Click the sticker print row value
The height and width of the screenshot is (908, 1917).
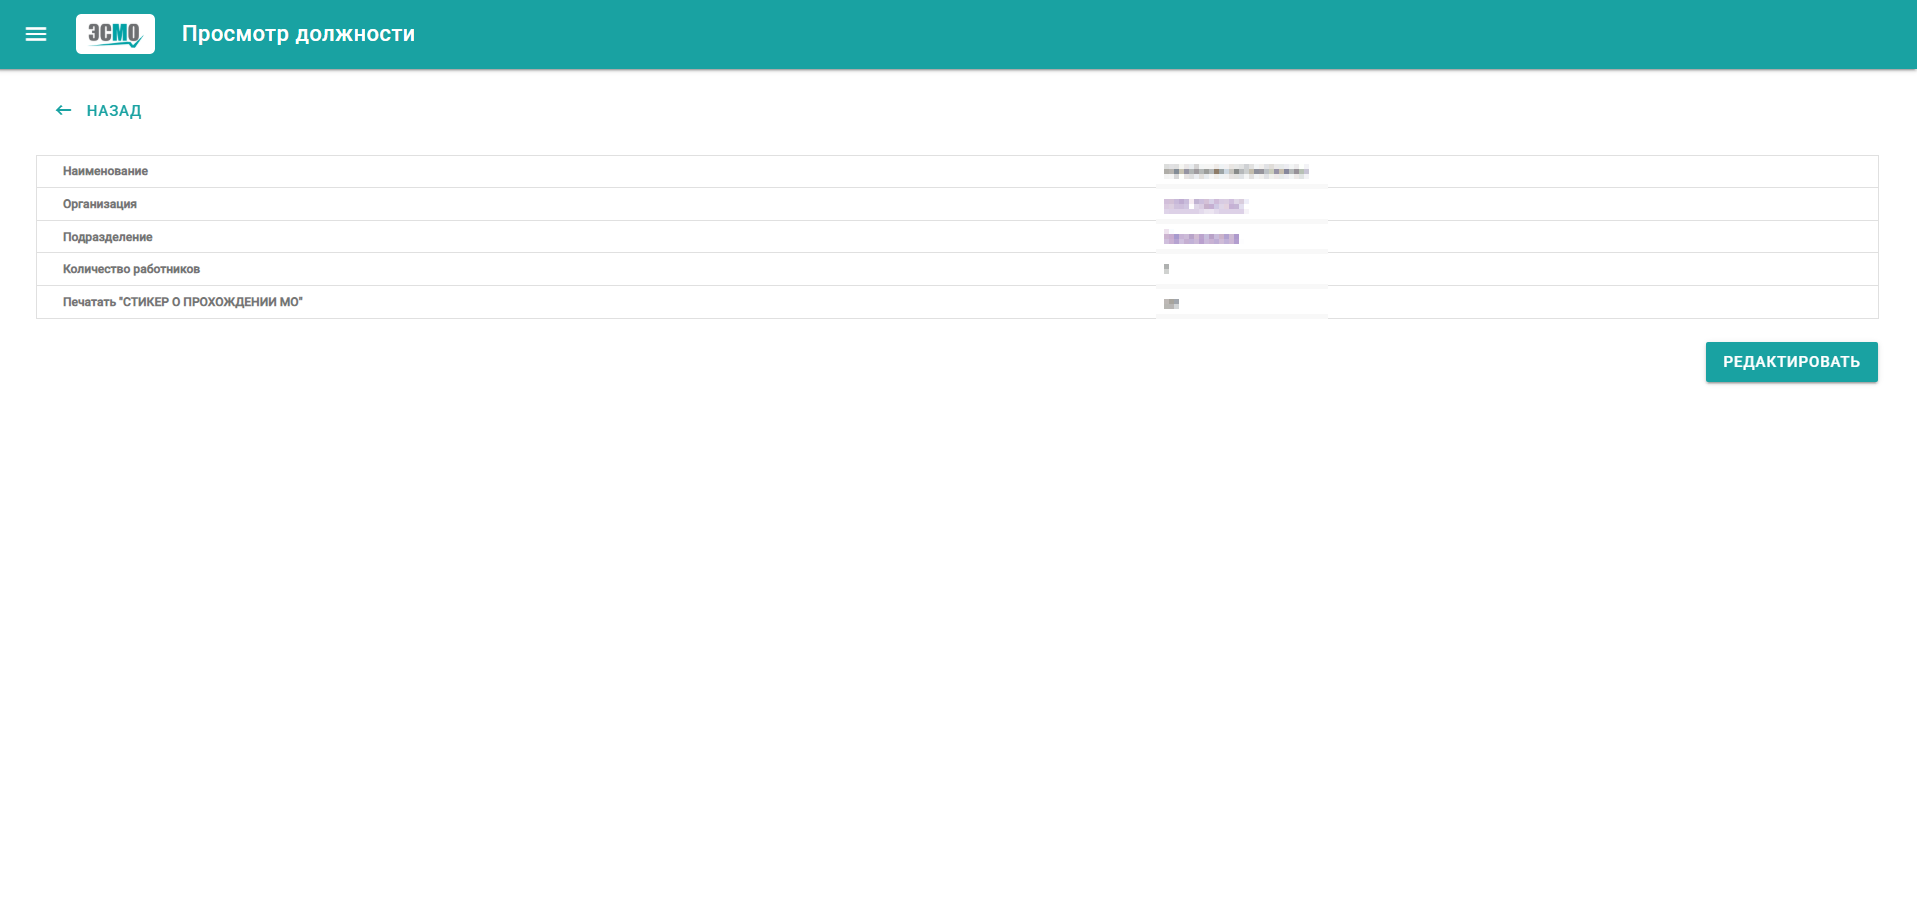(1171, 303)
